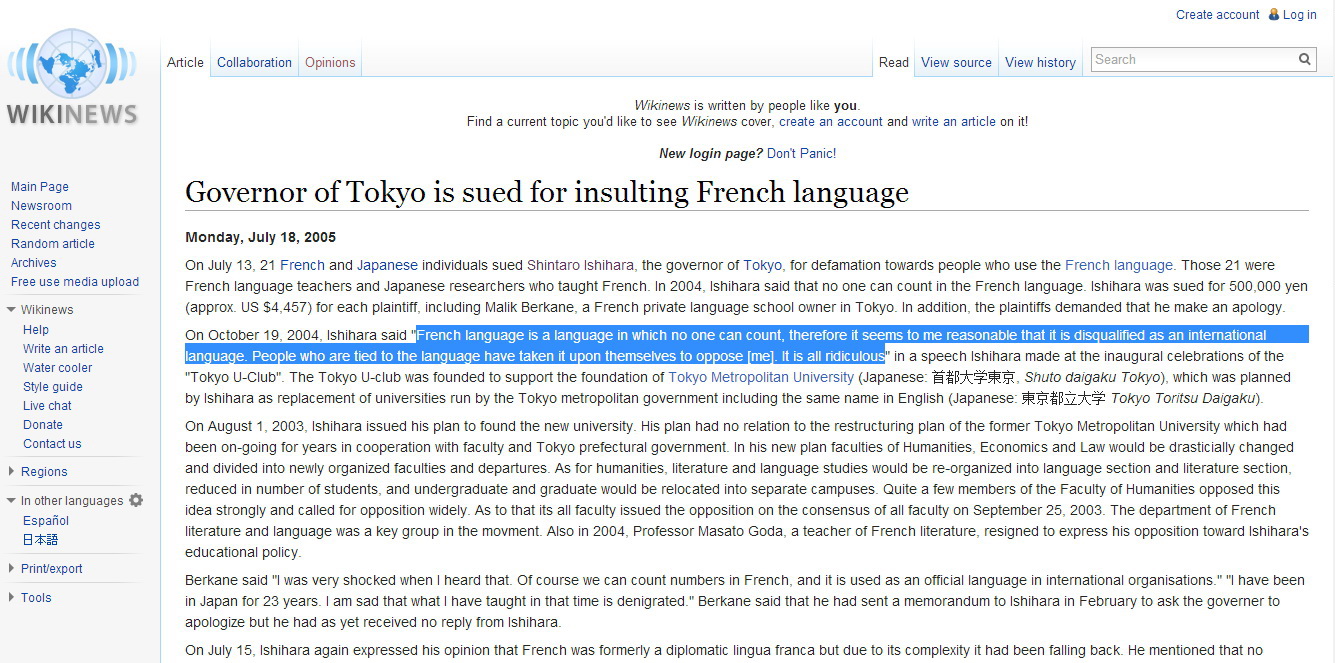The width and height of the screenshot is (1335, 663).
Task: Switch to the 日本語 language version
Action: (x=41, y=540)
